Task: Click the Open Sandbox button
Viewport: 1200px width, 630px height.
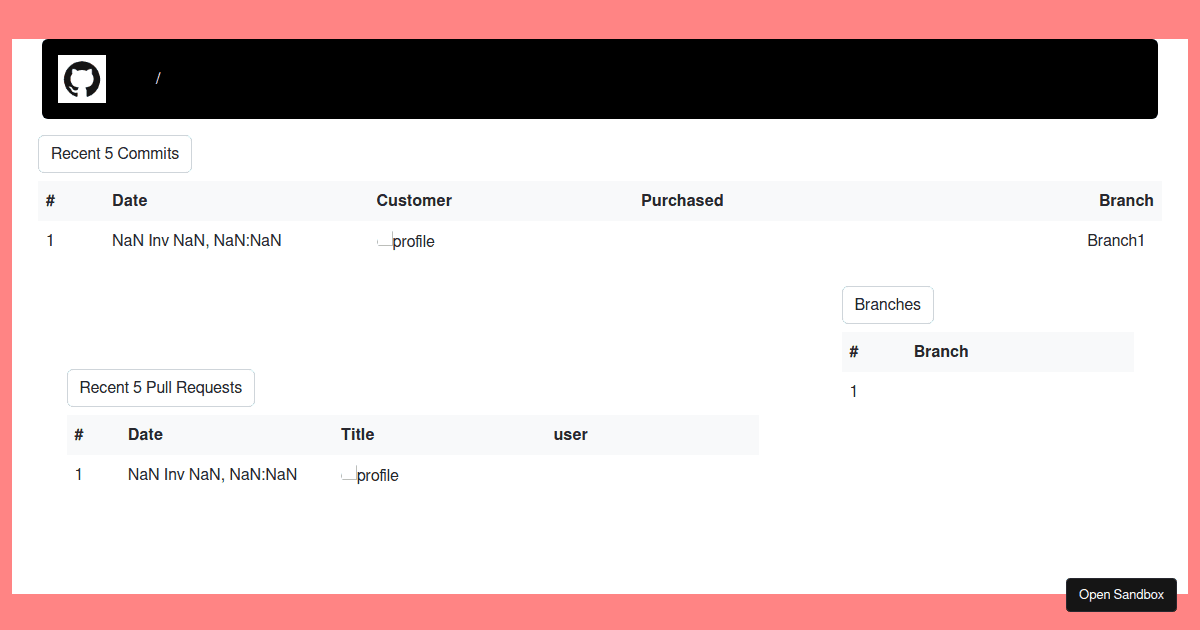Action: coord(1121,595)
